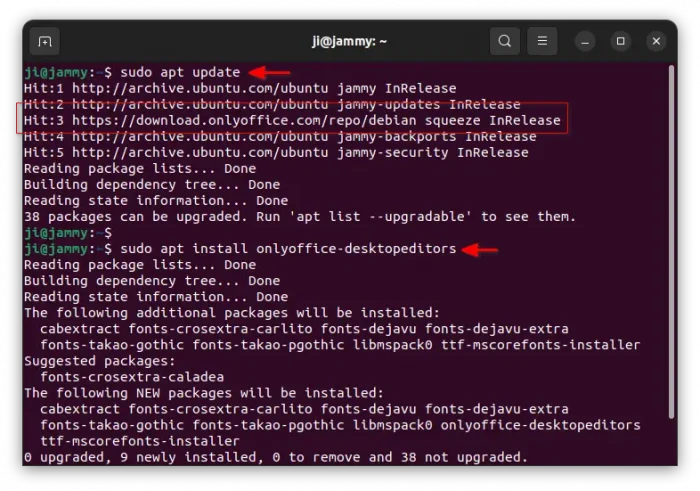Click the red arrow beside apt install

coord(480,249)
